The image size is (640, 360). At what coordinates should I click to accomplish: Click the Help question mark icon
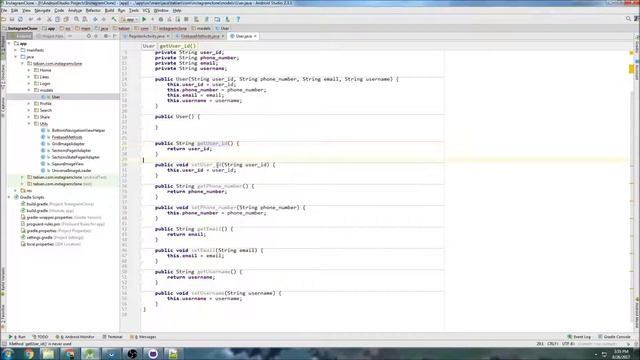[x=238, y=19]
